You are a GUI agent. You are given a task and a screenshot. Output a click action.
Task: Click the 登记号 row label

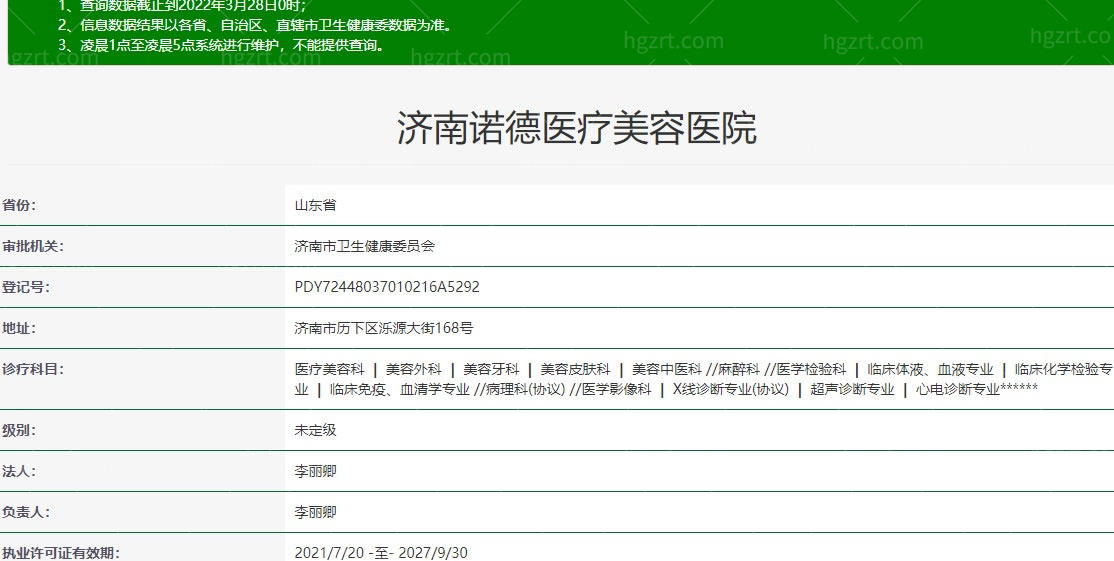[x=25, y=287]
